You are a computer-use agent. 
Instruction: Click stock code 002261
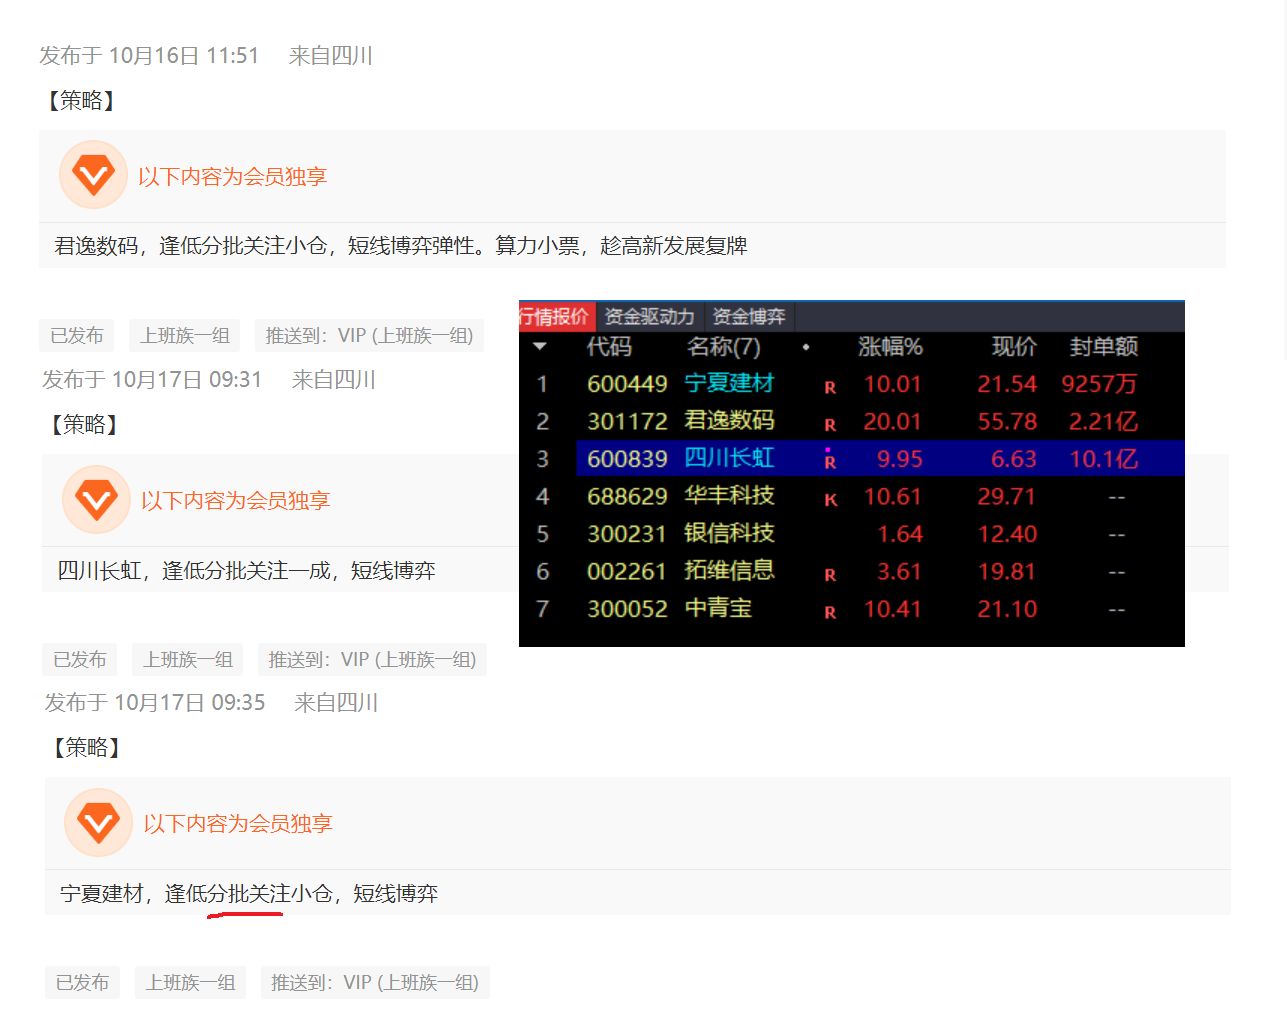click(x=627, y=572)
